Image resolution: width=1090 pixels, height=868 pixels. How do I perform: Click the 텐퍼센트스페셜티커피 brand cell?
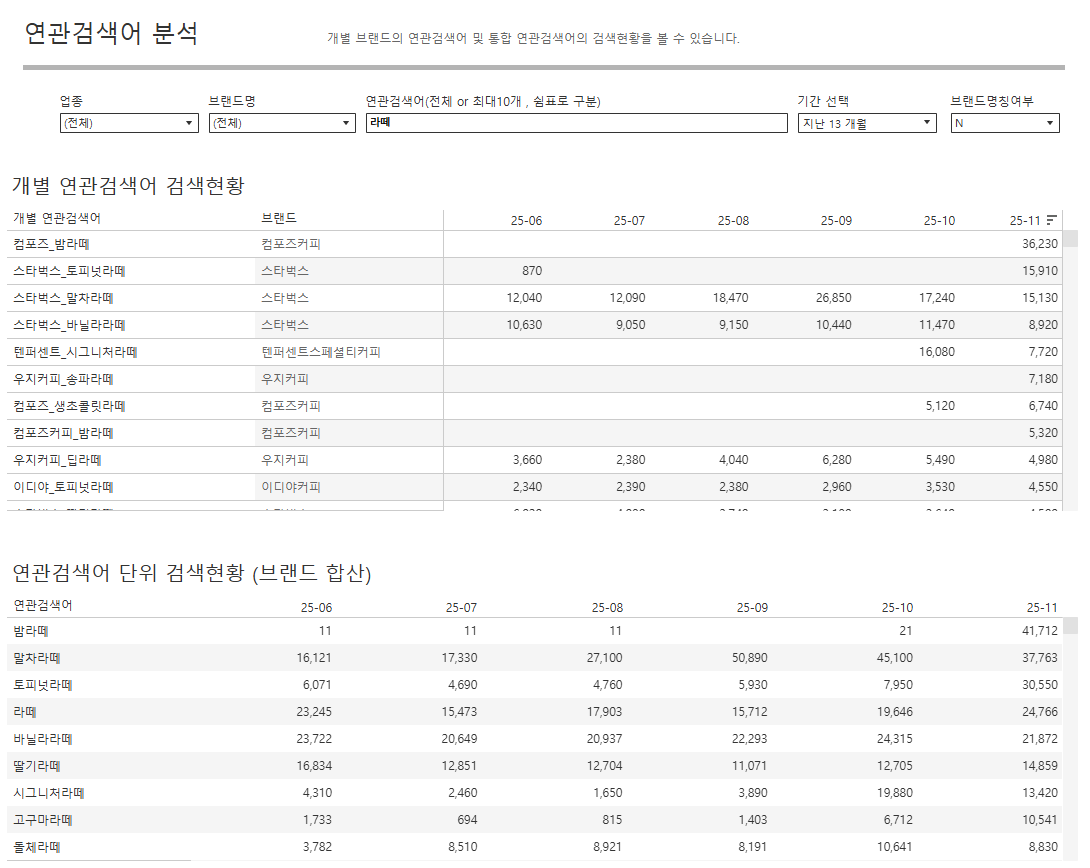point(321,352)
